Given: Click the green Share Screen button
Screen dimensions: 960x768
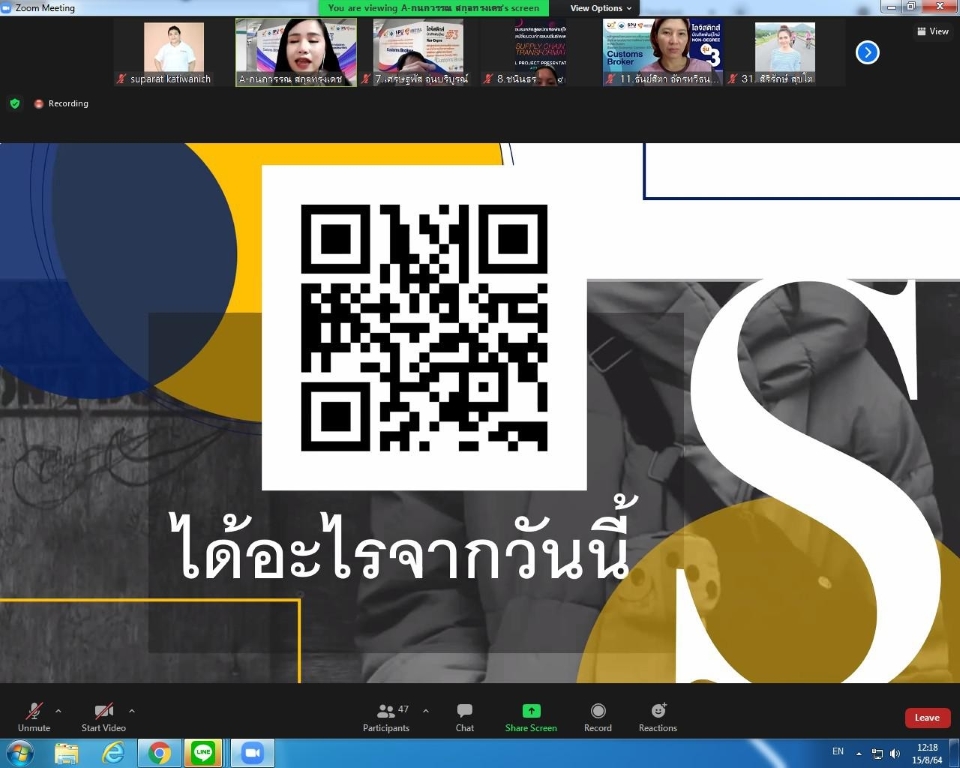Looking at the screenshot, I should tap(531, 717).
